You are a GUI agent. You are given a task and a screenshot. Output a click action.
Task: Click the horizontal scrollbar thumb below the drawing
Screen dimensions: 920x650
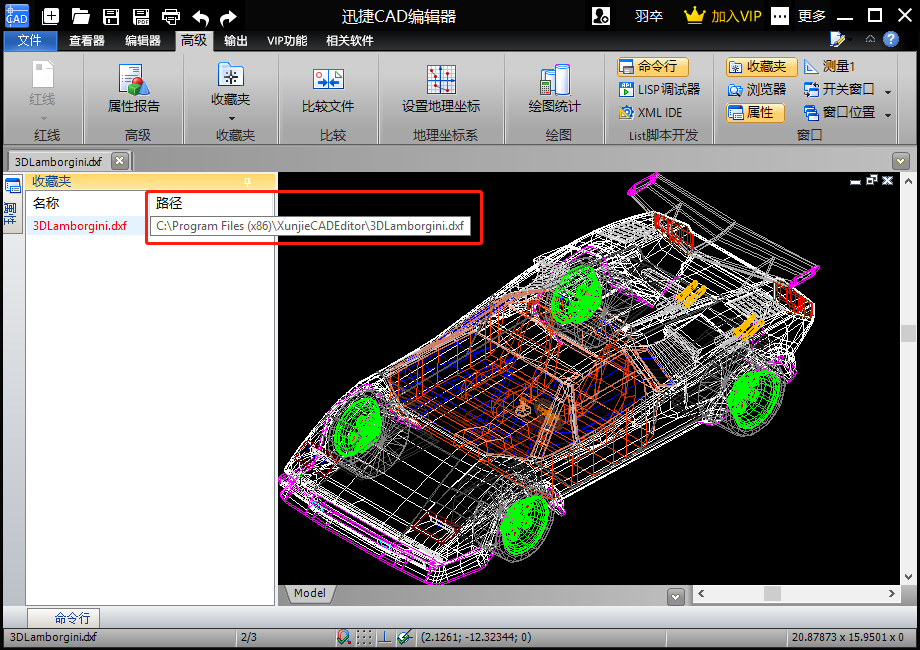(x=772, y=594)
